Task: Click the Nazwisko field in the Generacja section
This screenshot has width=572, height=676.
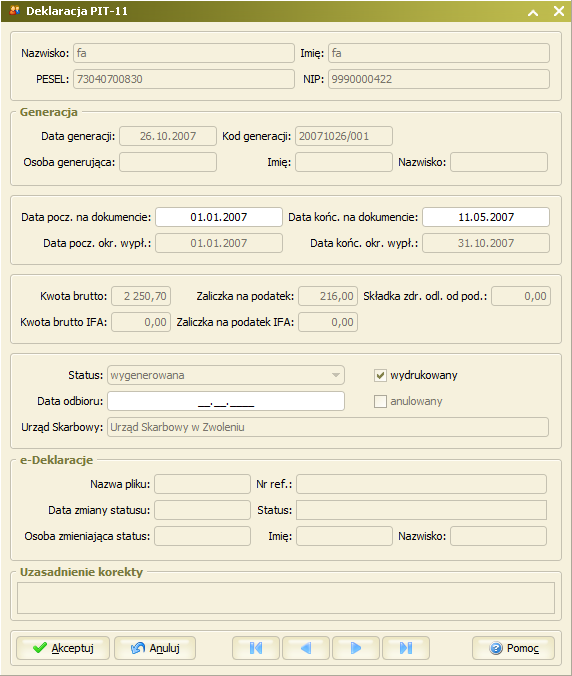Action: 499,162
